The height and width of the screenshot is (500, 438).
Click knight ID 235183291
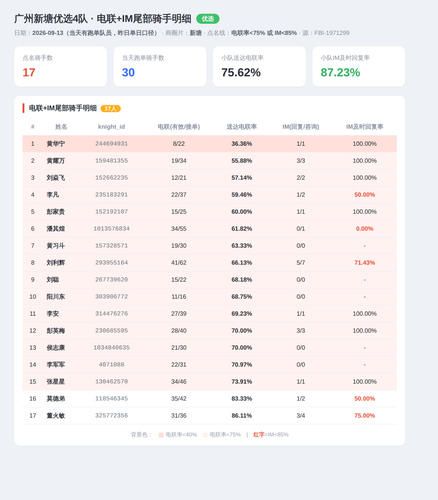111,195
